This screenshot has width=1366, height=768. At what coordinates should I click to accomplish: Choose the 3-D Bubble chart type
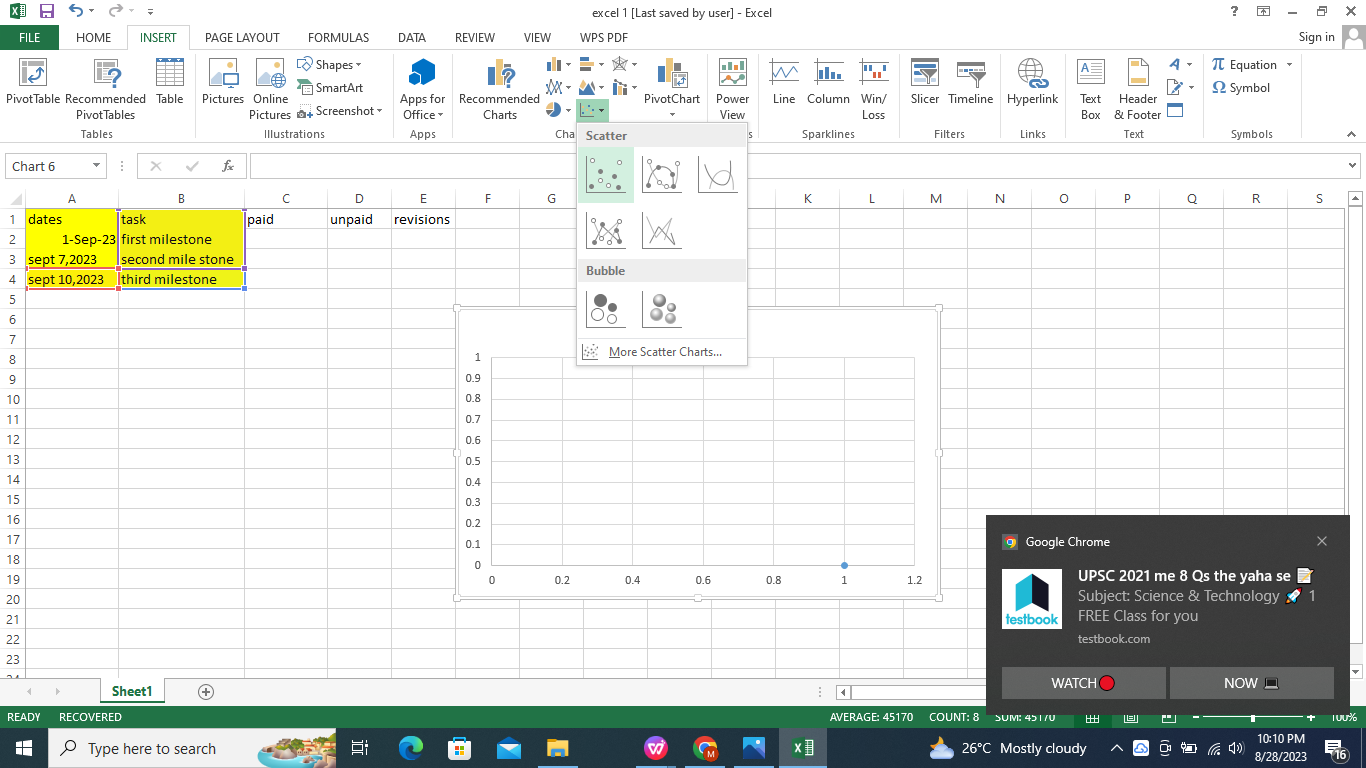coord(662,309)
